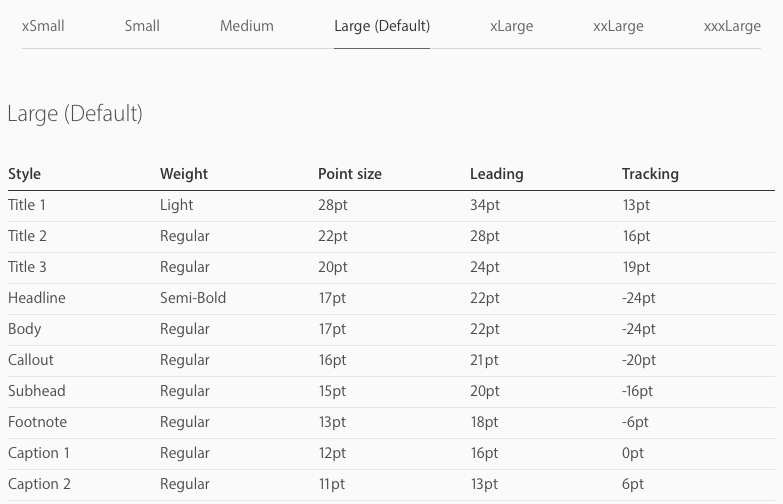783x504 pixels.
Task: Switch to the xLarge tab
Action: [x=511, y=26]
